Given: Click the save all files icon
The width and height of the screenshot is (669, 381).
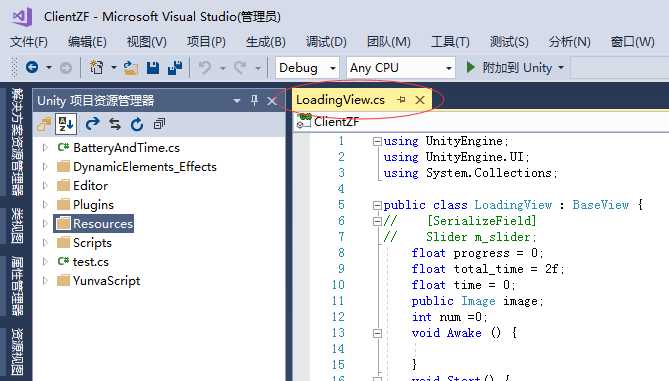Looking at the screenshot, I should coord(175,67).
